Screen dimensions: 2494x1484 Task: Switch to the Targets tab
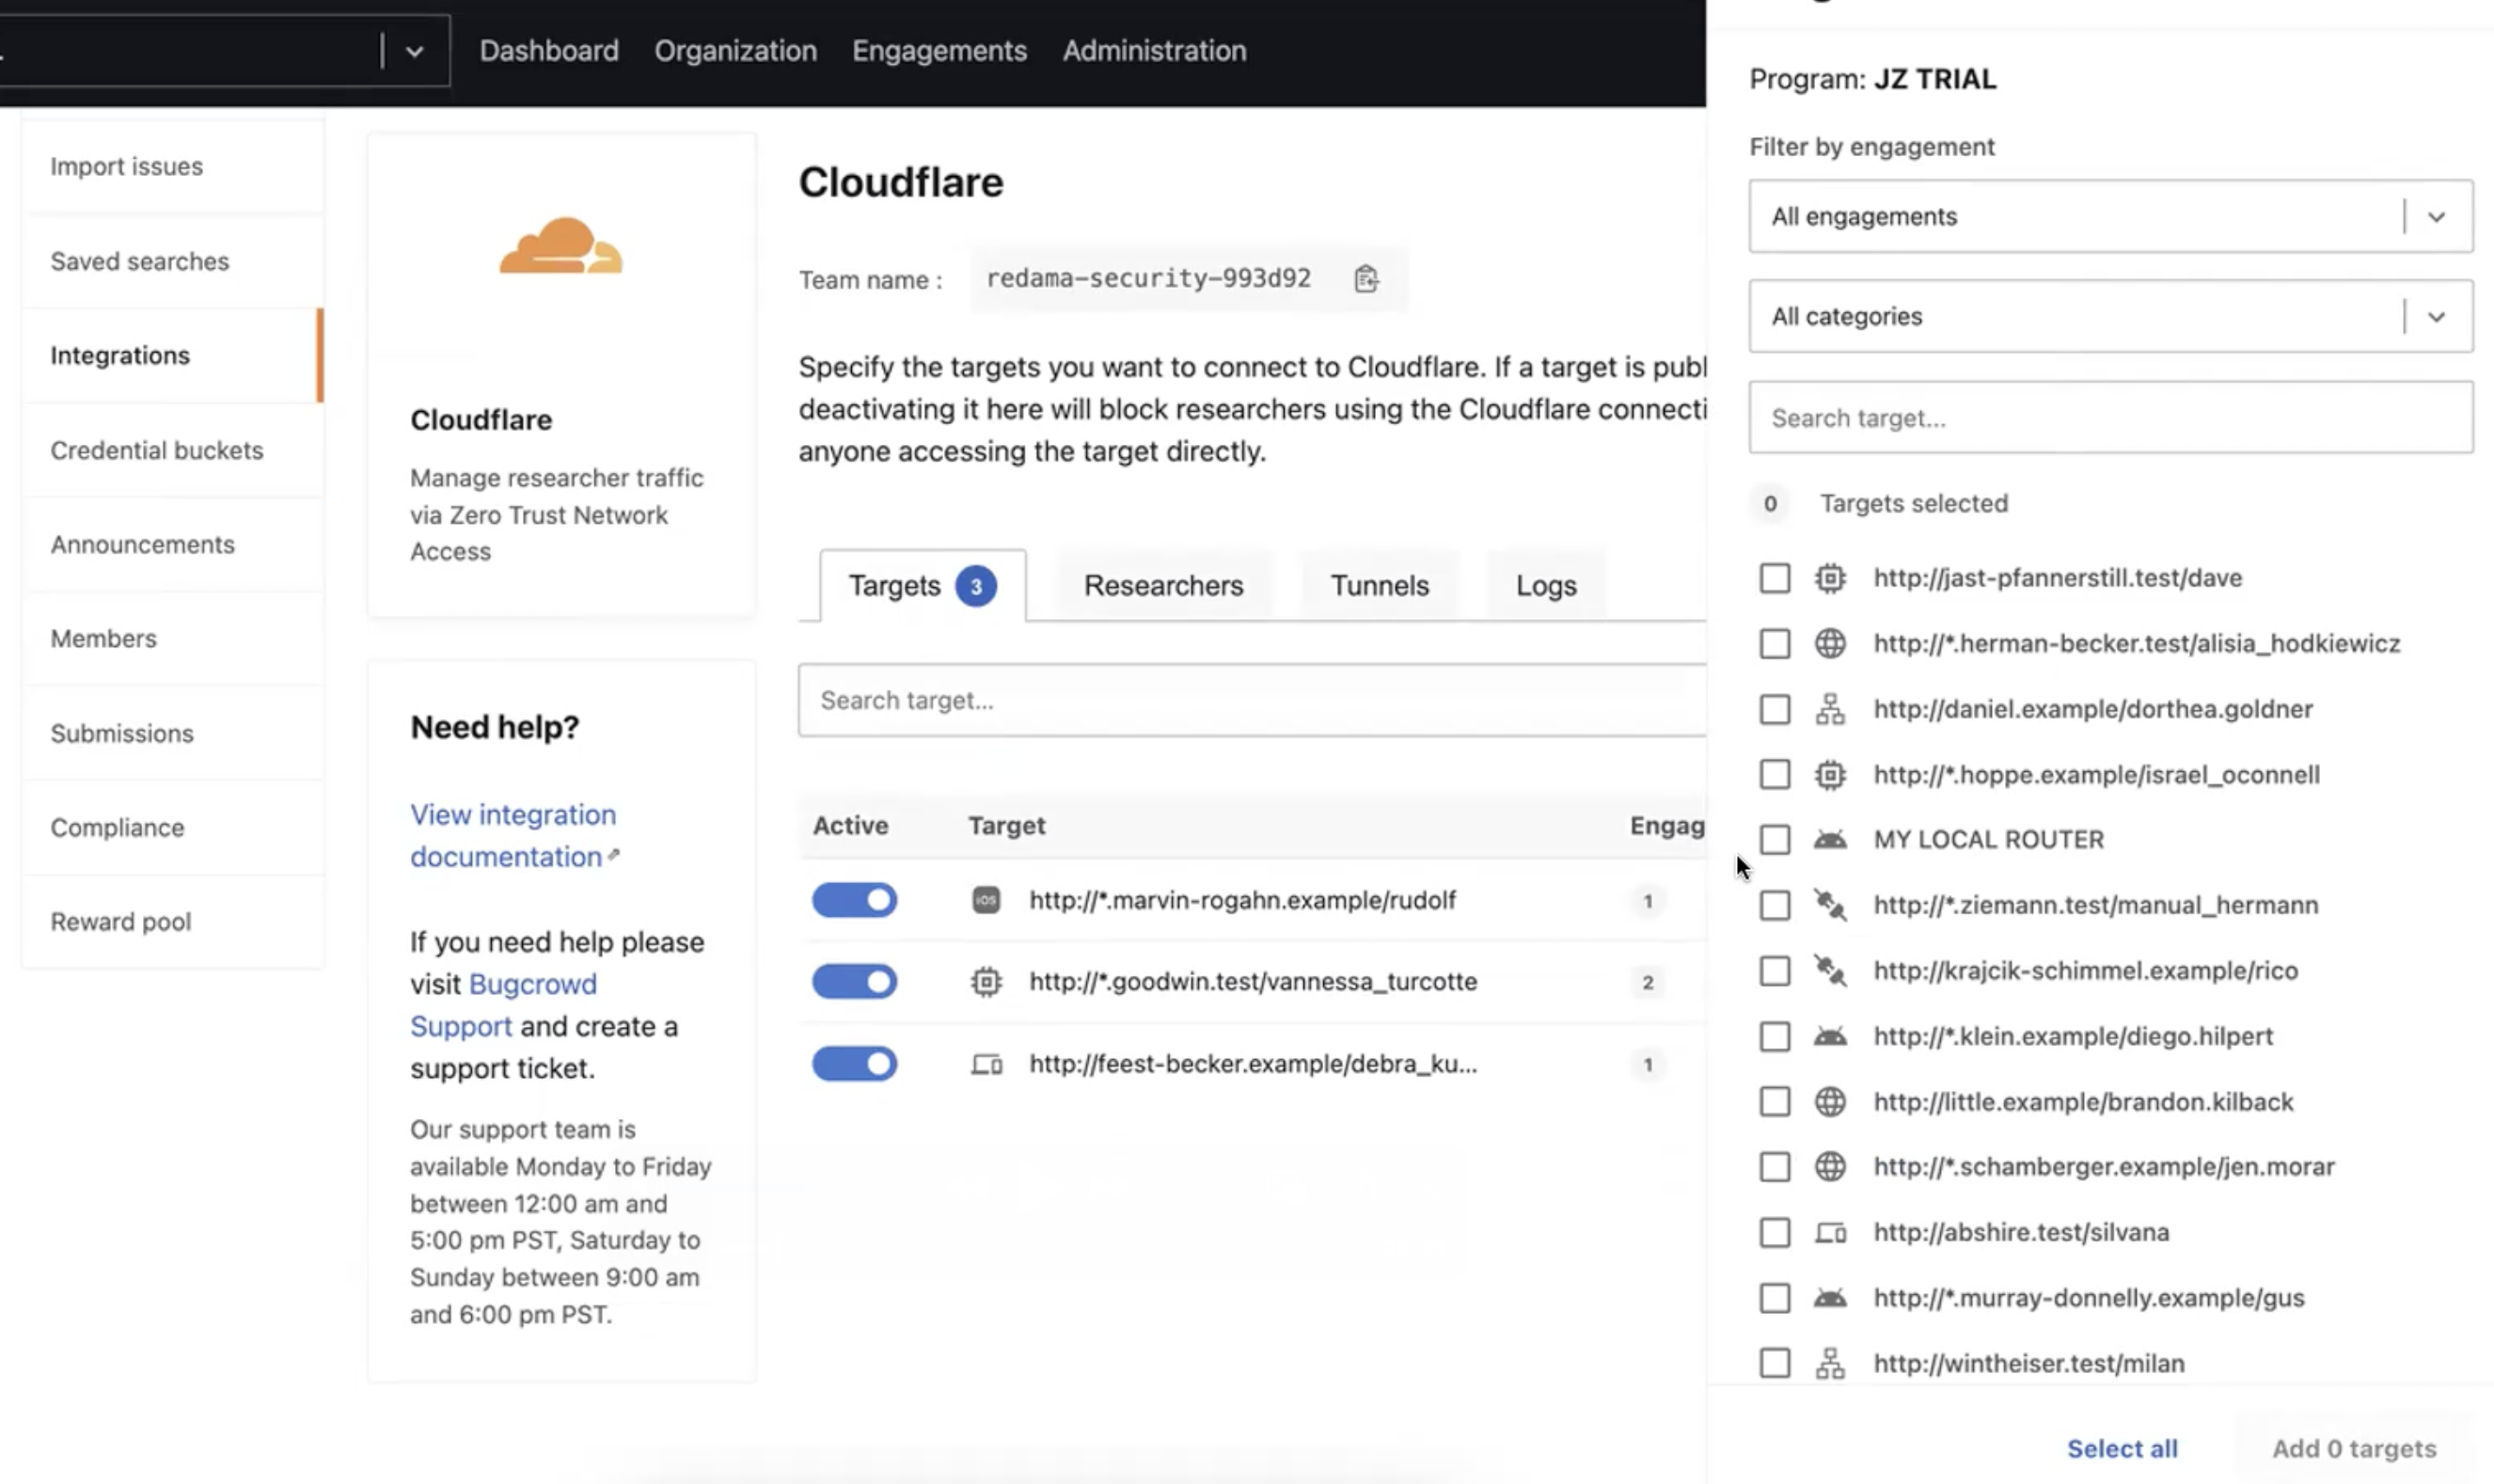pos(922,585)
